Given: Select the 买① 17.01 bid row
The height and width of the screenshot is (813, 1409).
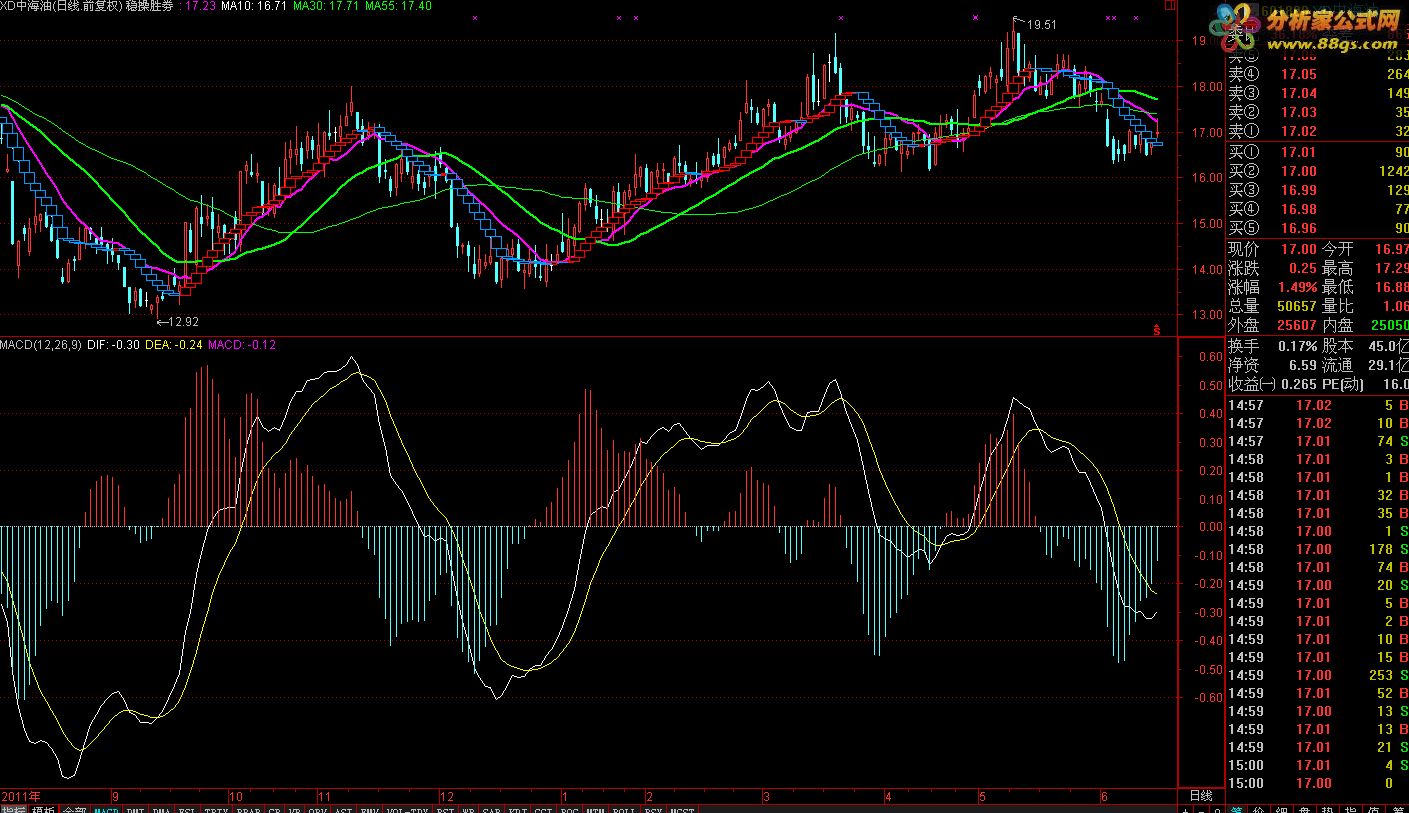Looking at the screenshot, I should tap(1318, 152).
